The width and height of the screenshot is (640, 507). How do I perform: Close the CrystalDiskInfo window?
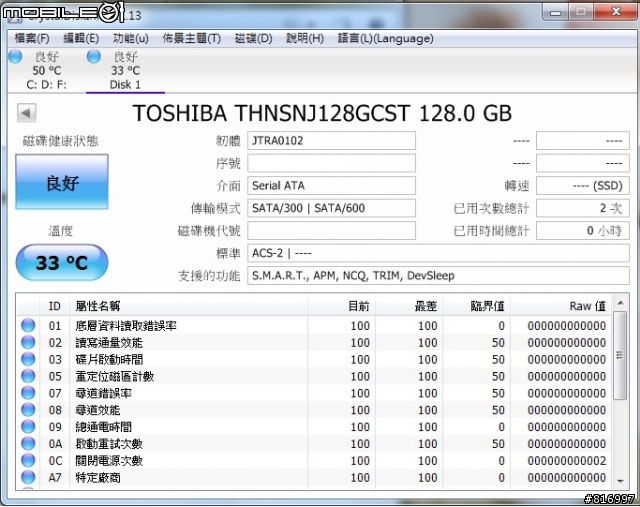pyautogui.click(x=616, y=12)
